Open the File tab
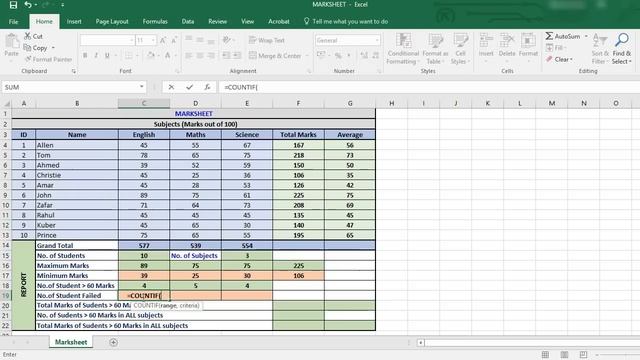This screenshot has width=640, height=360. (x=13, y=21)
